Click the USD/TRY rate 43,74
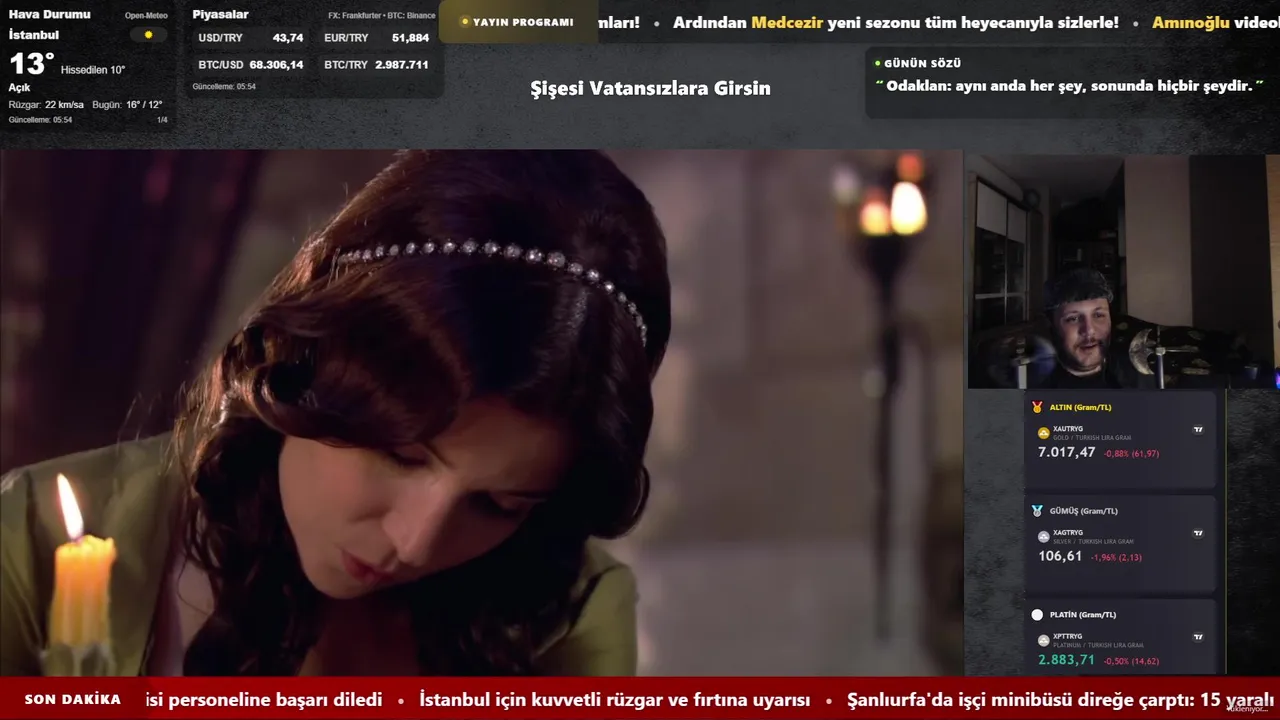The width and height of the screenshot is (1280, 720). pos(288,38)
